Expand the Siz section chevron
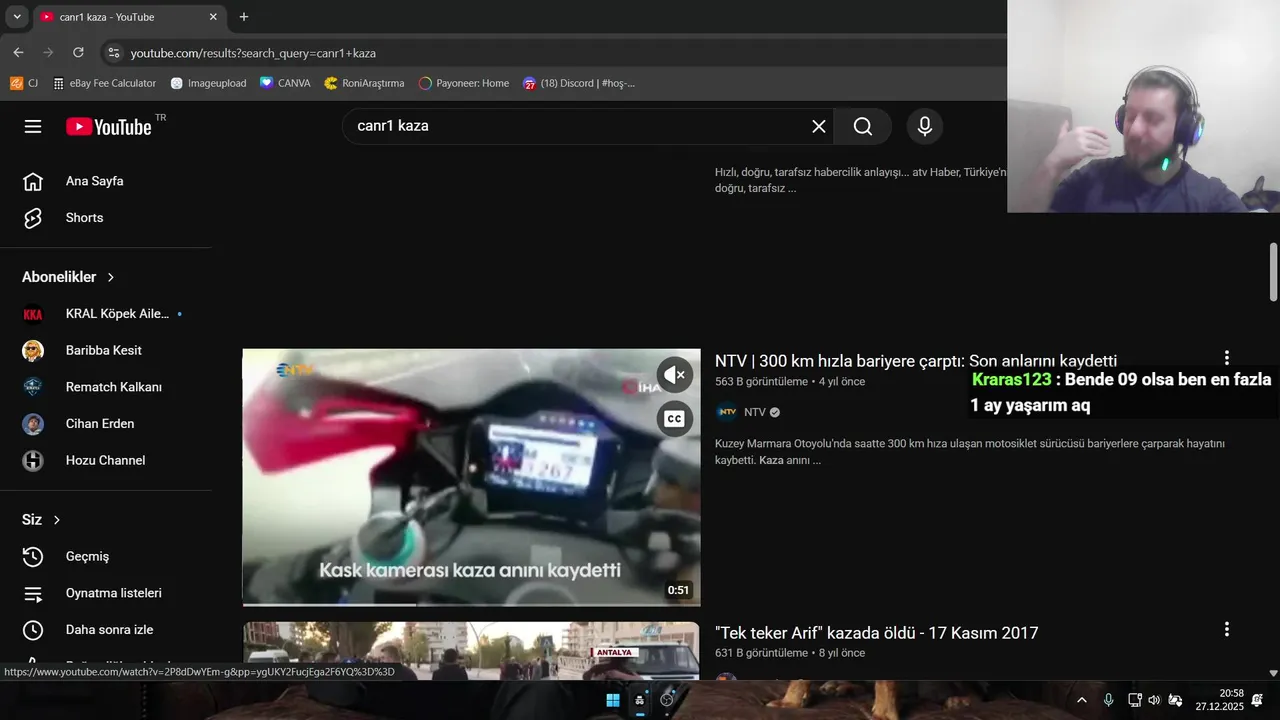Viewport: 1280px width, 720px height. [x=57, y=520]
